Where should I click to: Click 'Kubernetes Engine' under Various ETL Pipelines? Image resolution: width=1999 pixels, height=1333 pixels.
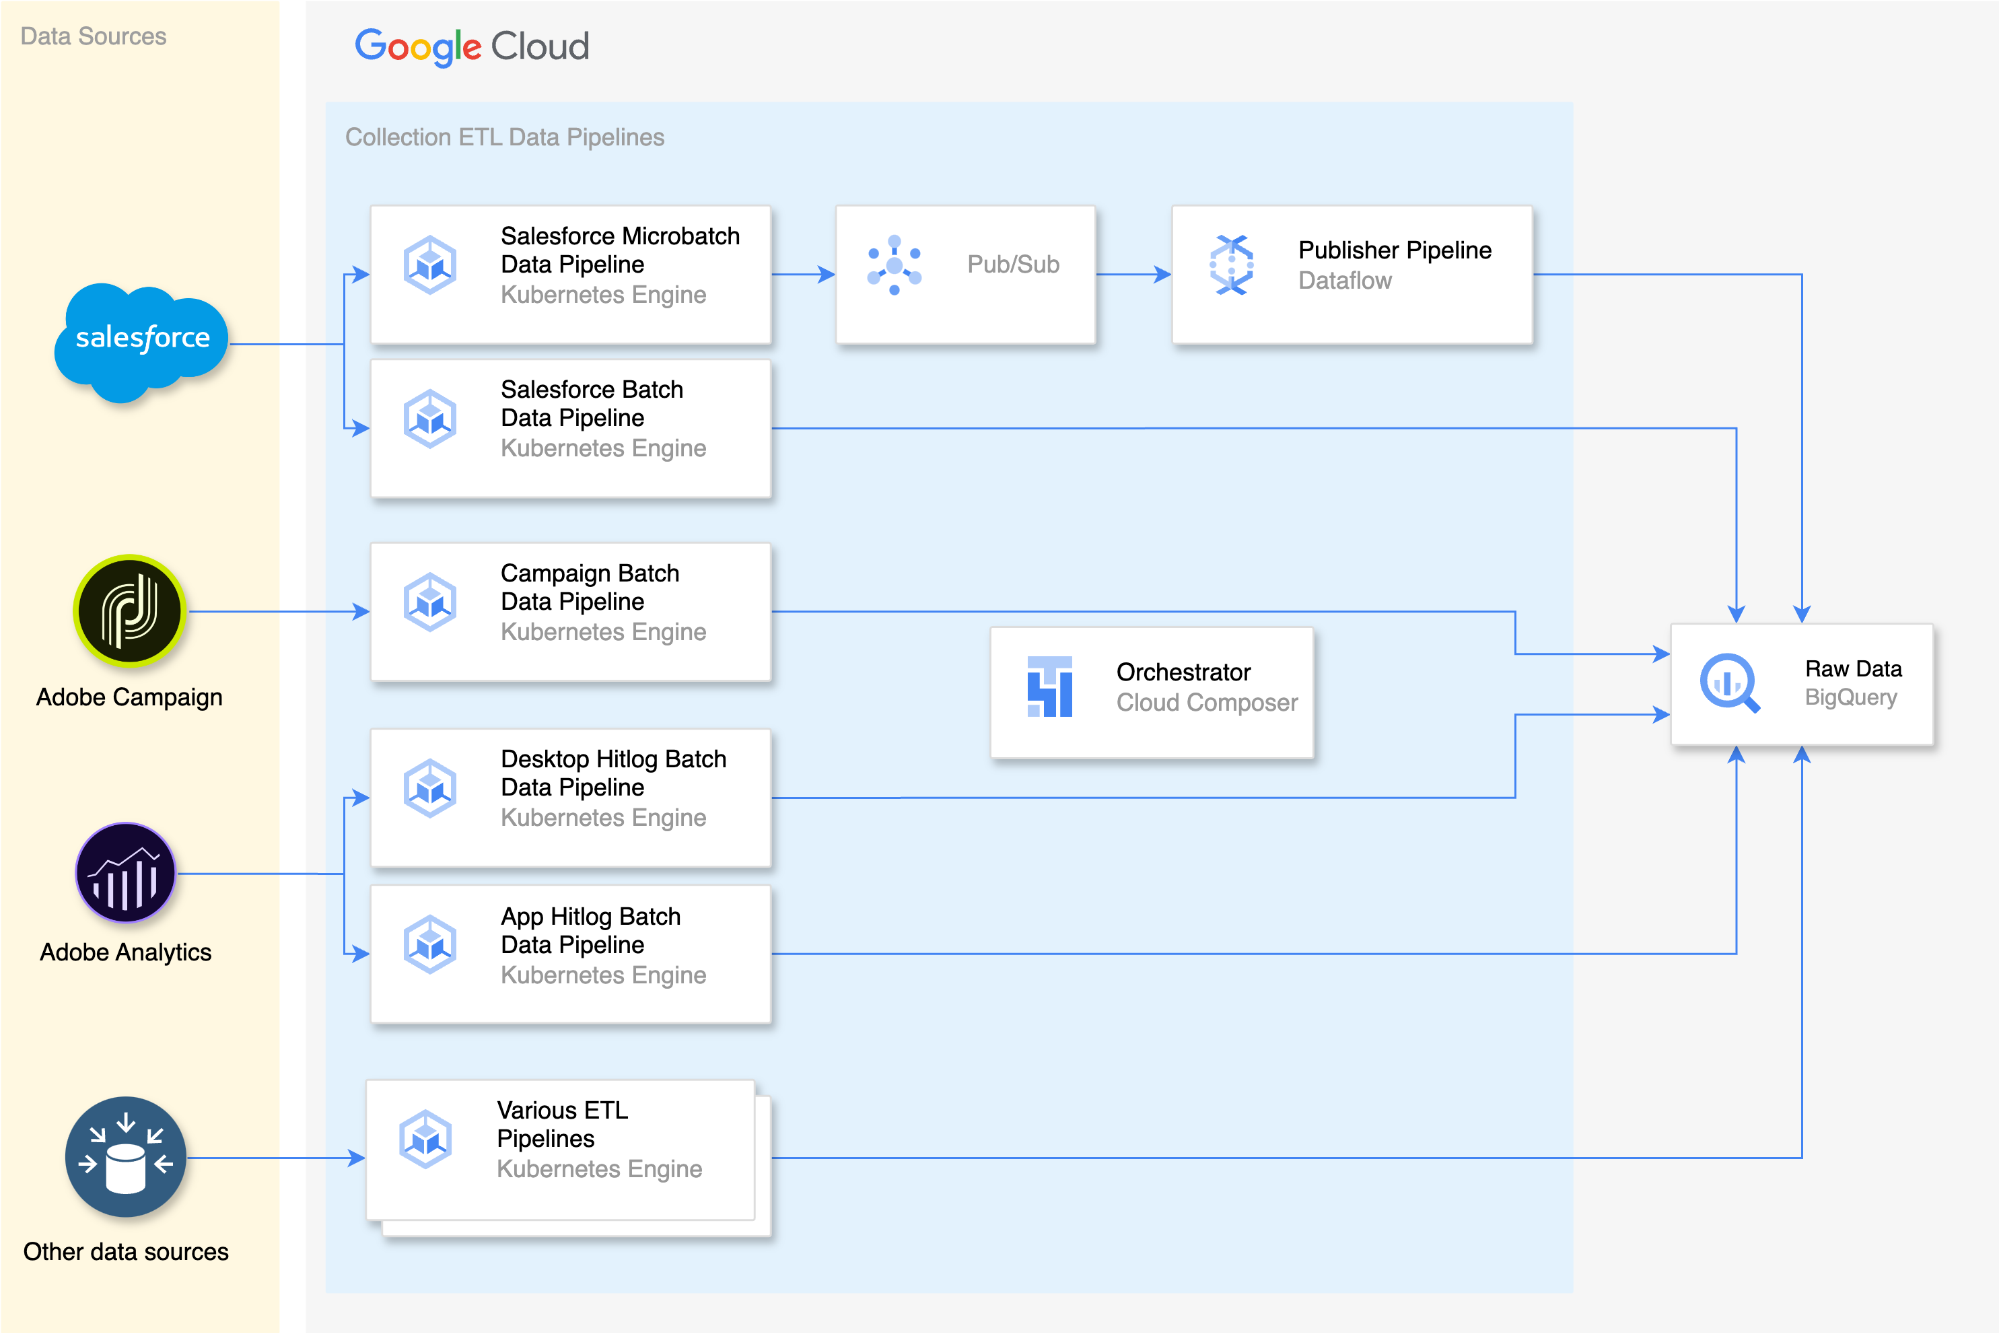(x=599, y=1169)
